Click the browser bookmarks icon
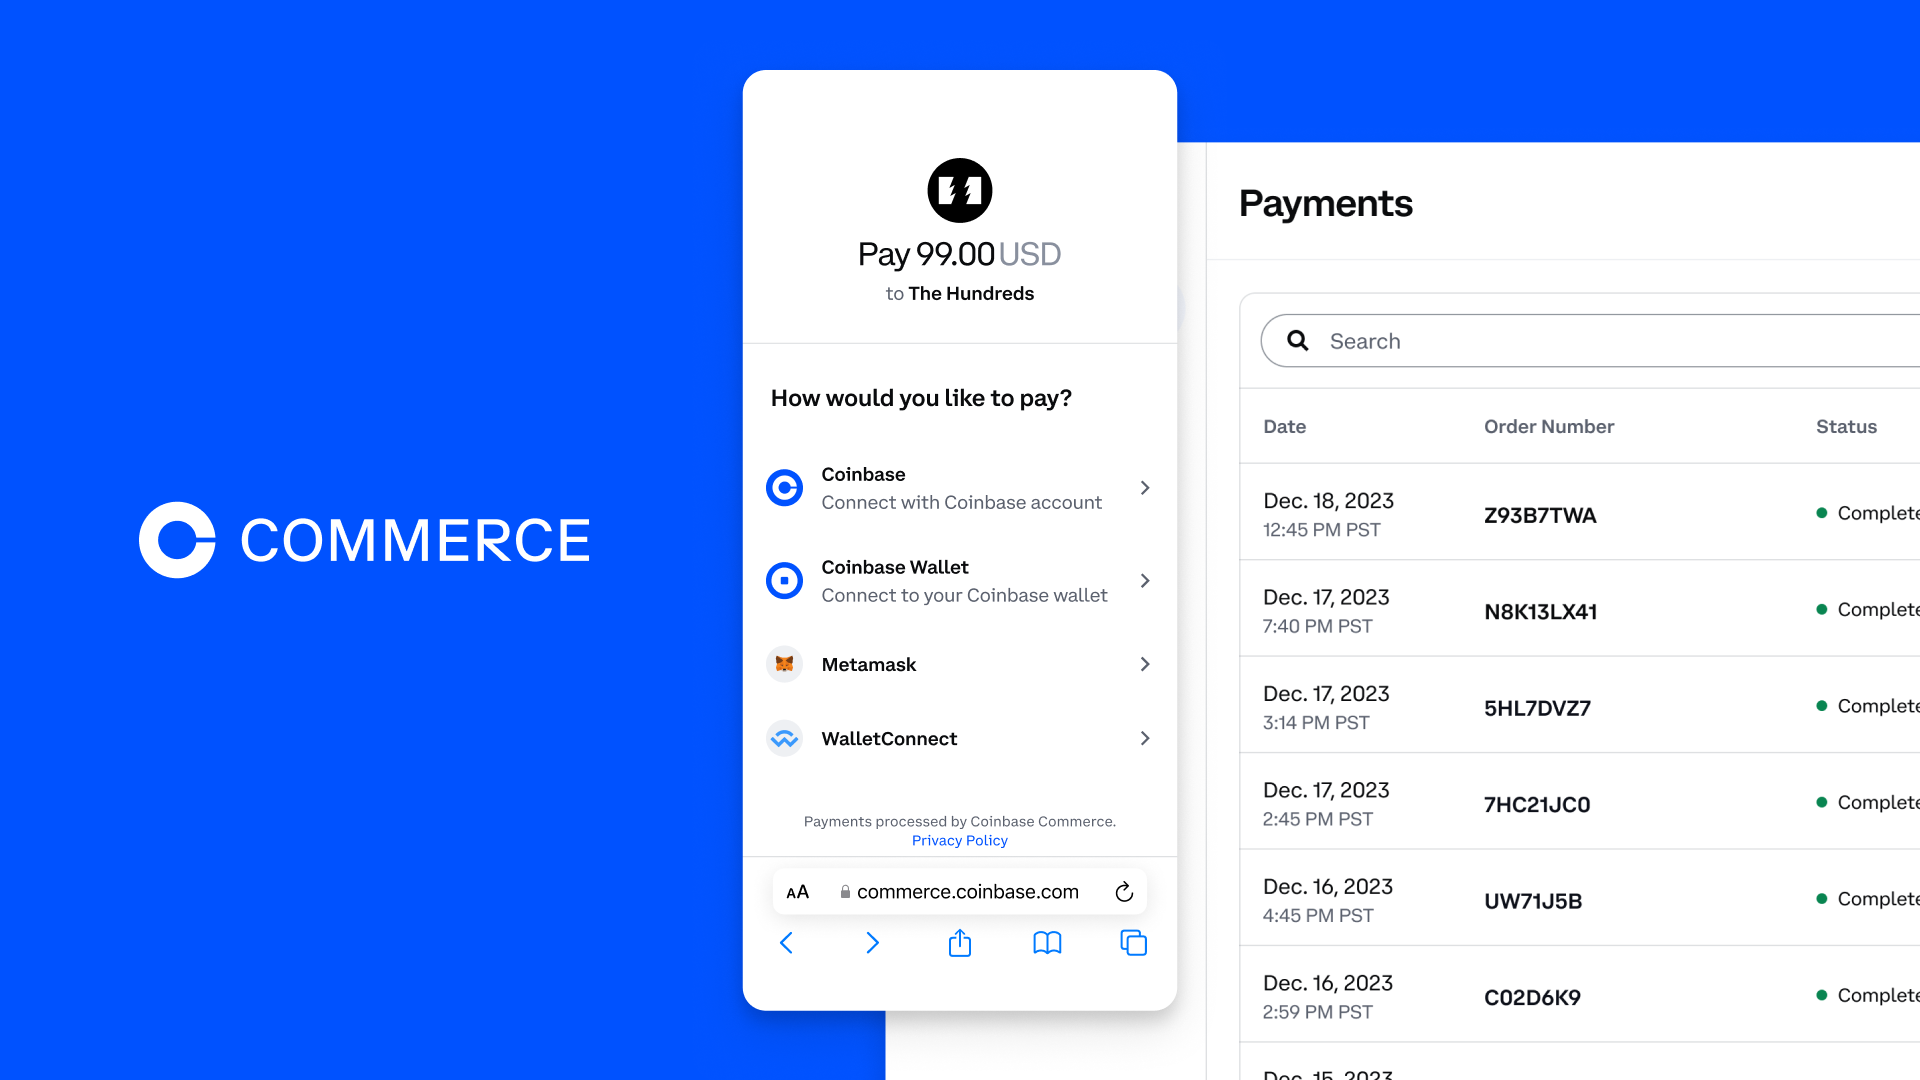The height and width of the screenshot is (1080, 1920). 1046,943
